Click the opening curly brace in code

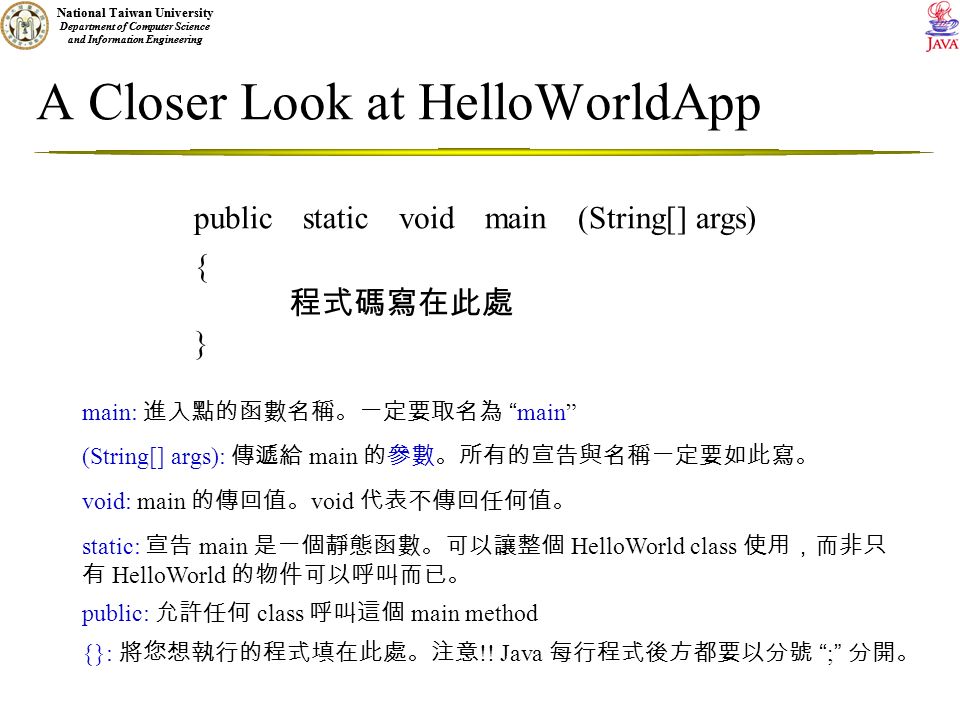point(203,268)
